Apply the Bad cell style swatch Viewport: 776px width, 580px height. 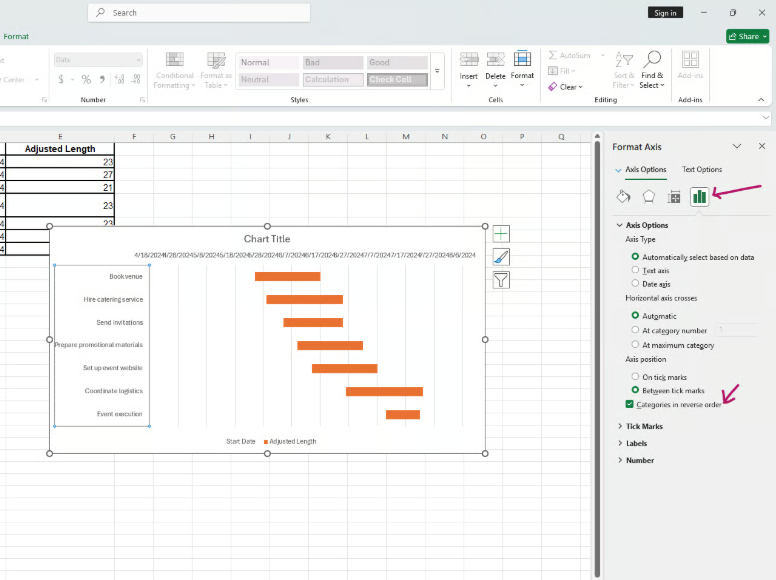coord(332,62)
